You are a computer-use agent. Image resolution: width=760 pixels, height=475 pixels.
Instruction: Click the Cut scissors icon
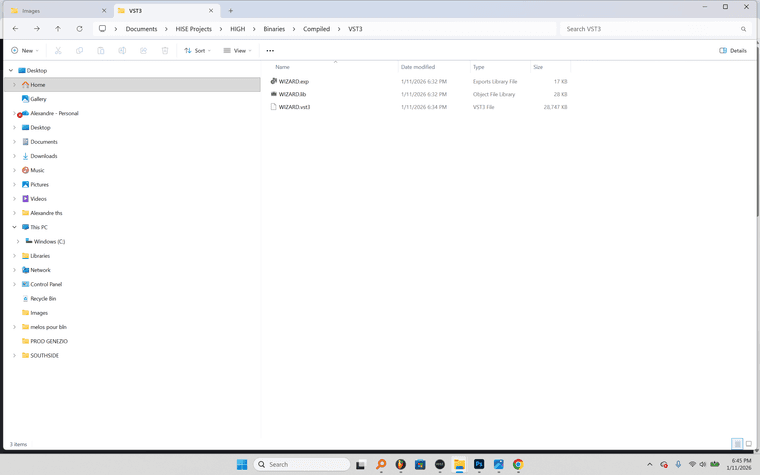click(58, 50)
